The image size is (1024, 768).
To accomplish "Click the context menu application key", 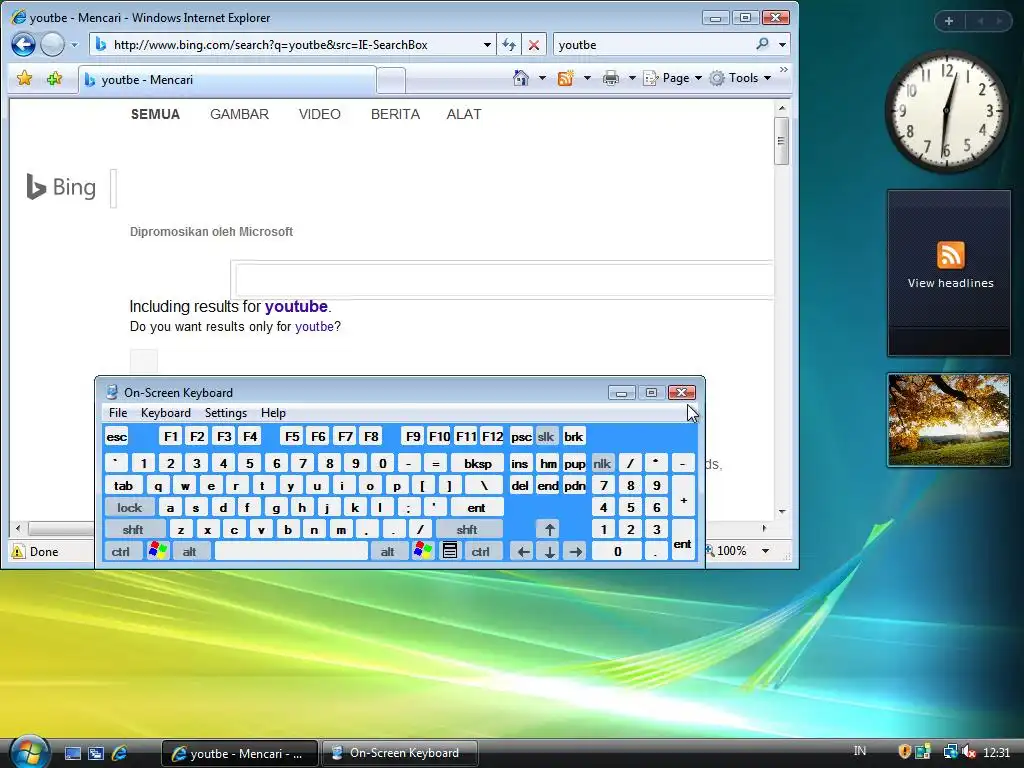I will [x=450, y=551].
